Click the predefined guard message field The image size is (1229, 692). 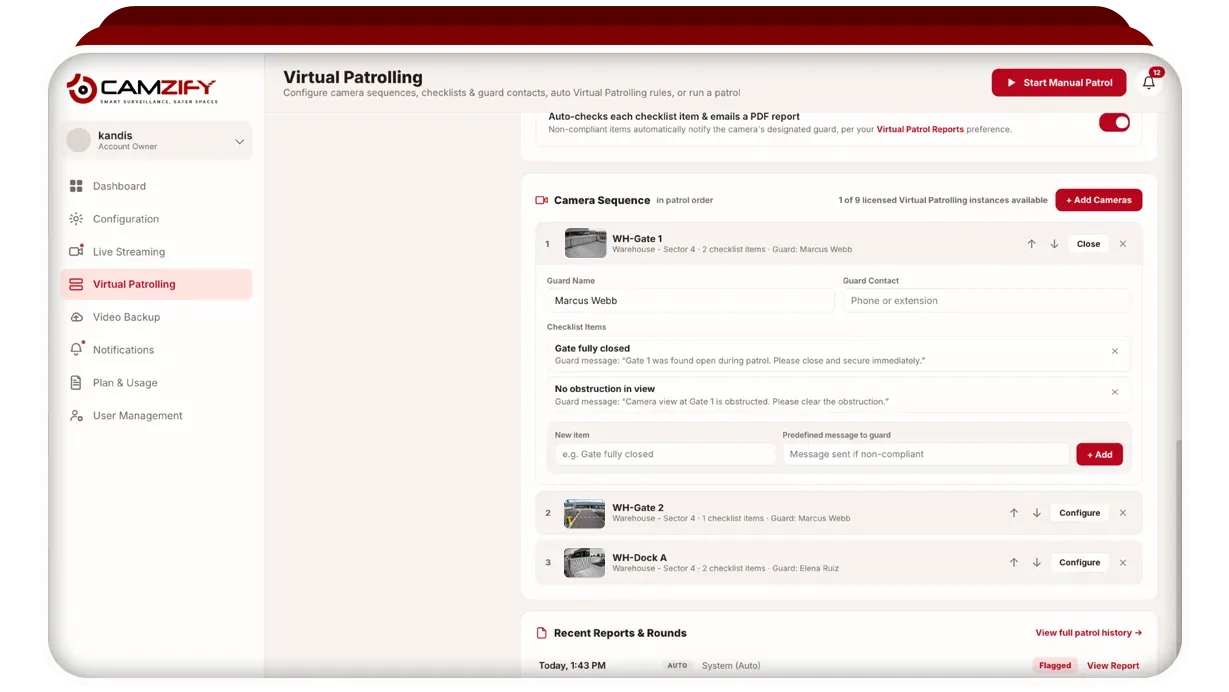(x=926, y=454)
